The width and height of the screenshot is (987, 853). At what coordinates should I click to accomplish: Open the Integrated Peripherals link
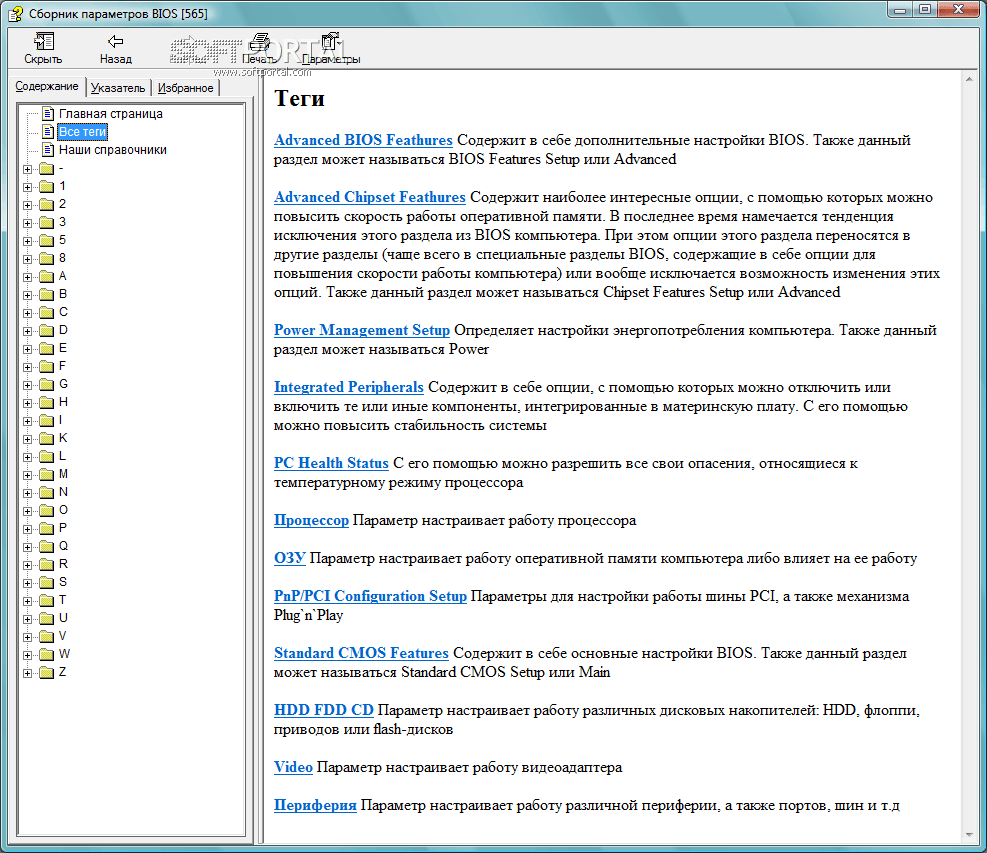coord(349,387)
